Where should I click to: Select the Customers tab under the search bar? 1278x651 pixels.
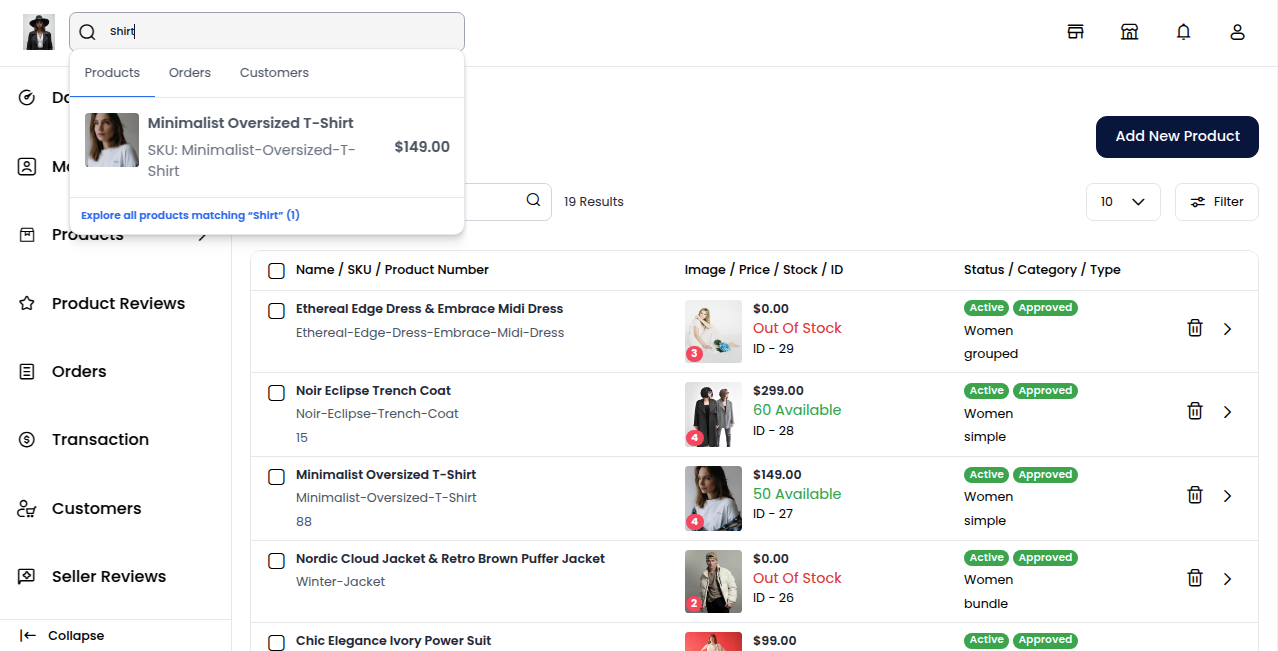click(274, 72)
